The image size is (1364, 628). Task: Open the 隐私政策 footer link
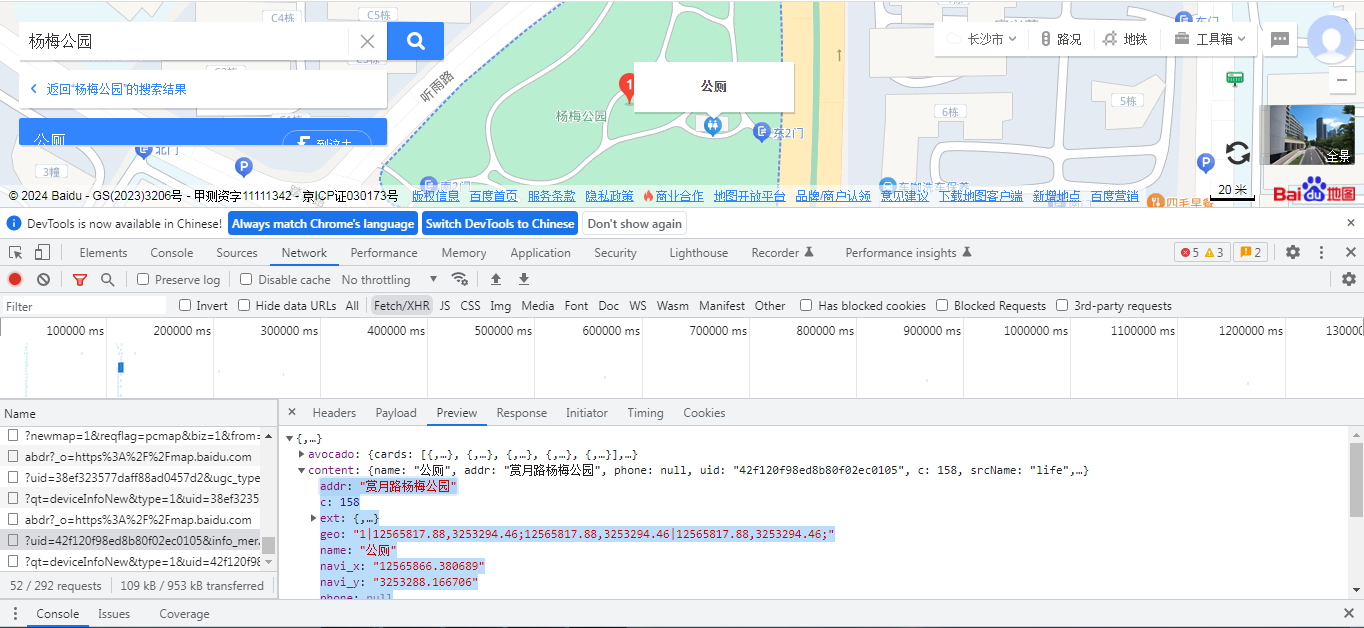(610, 196)
